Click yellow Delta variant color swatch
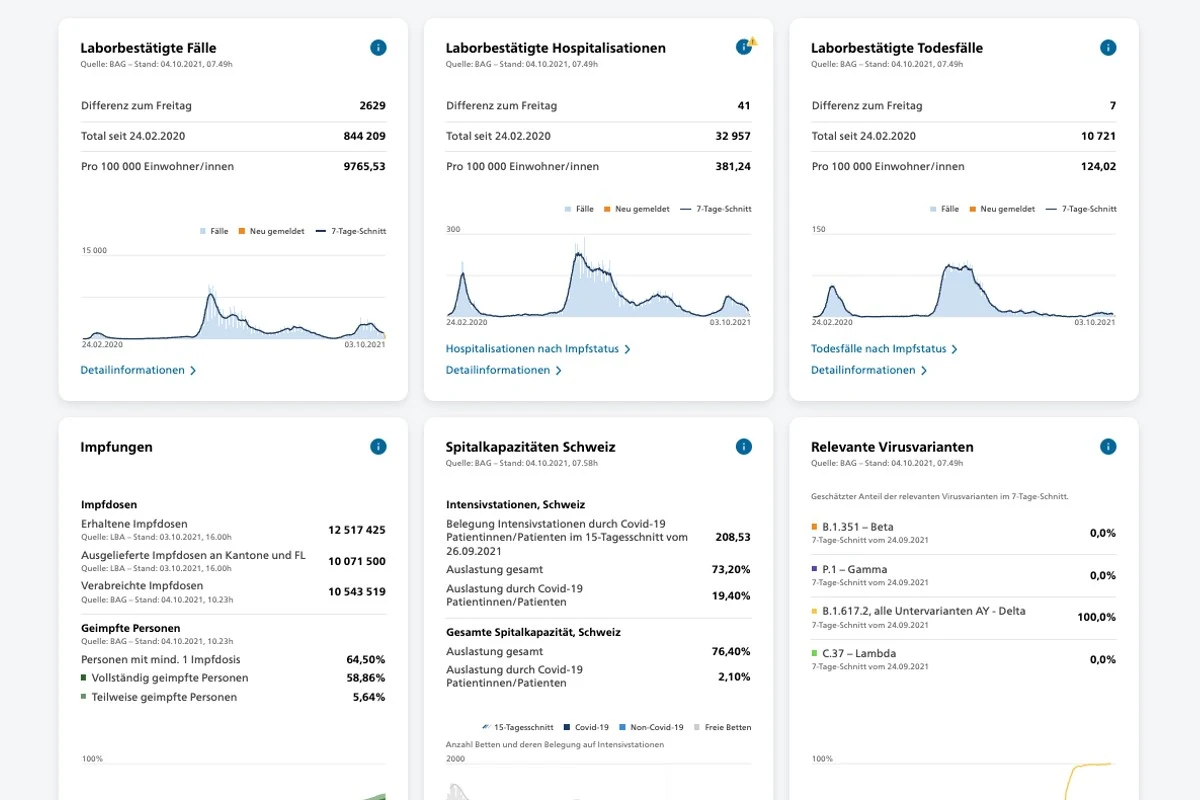 pyautogui.click(x=814, y=611)
